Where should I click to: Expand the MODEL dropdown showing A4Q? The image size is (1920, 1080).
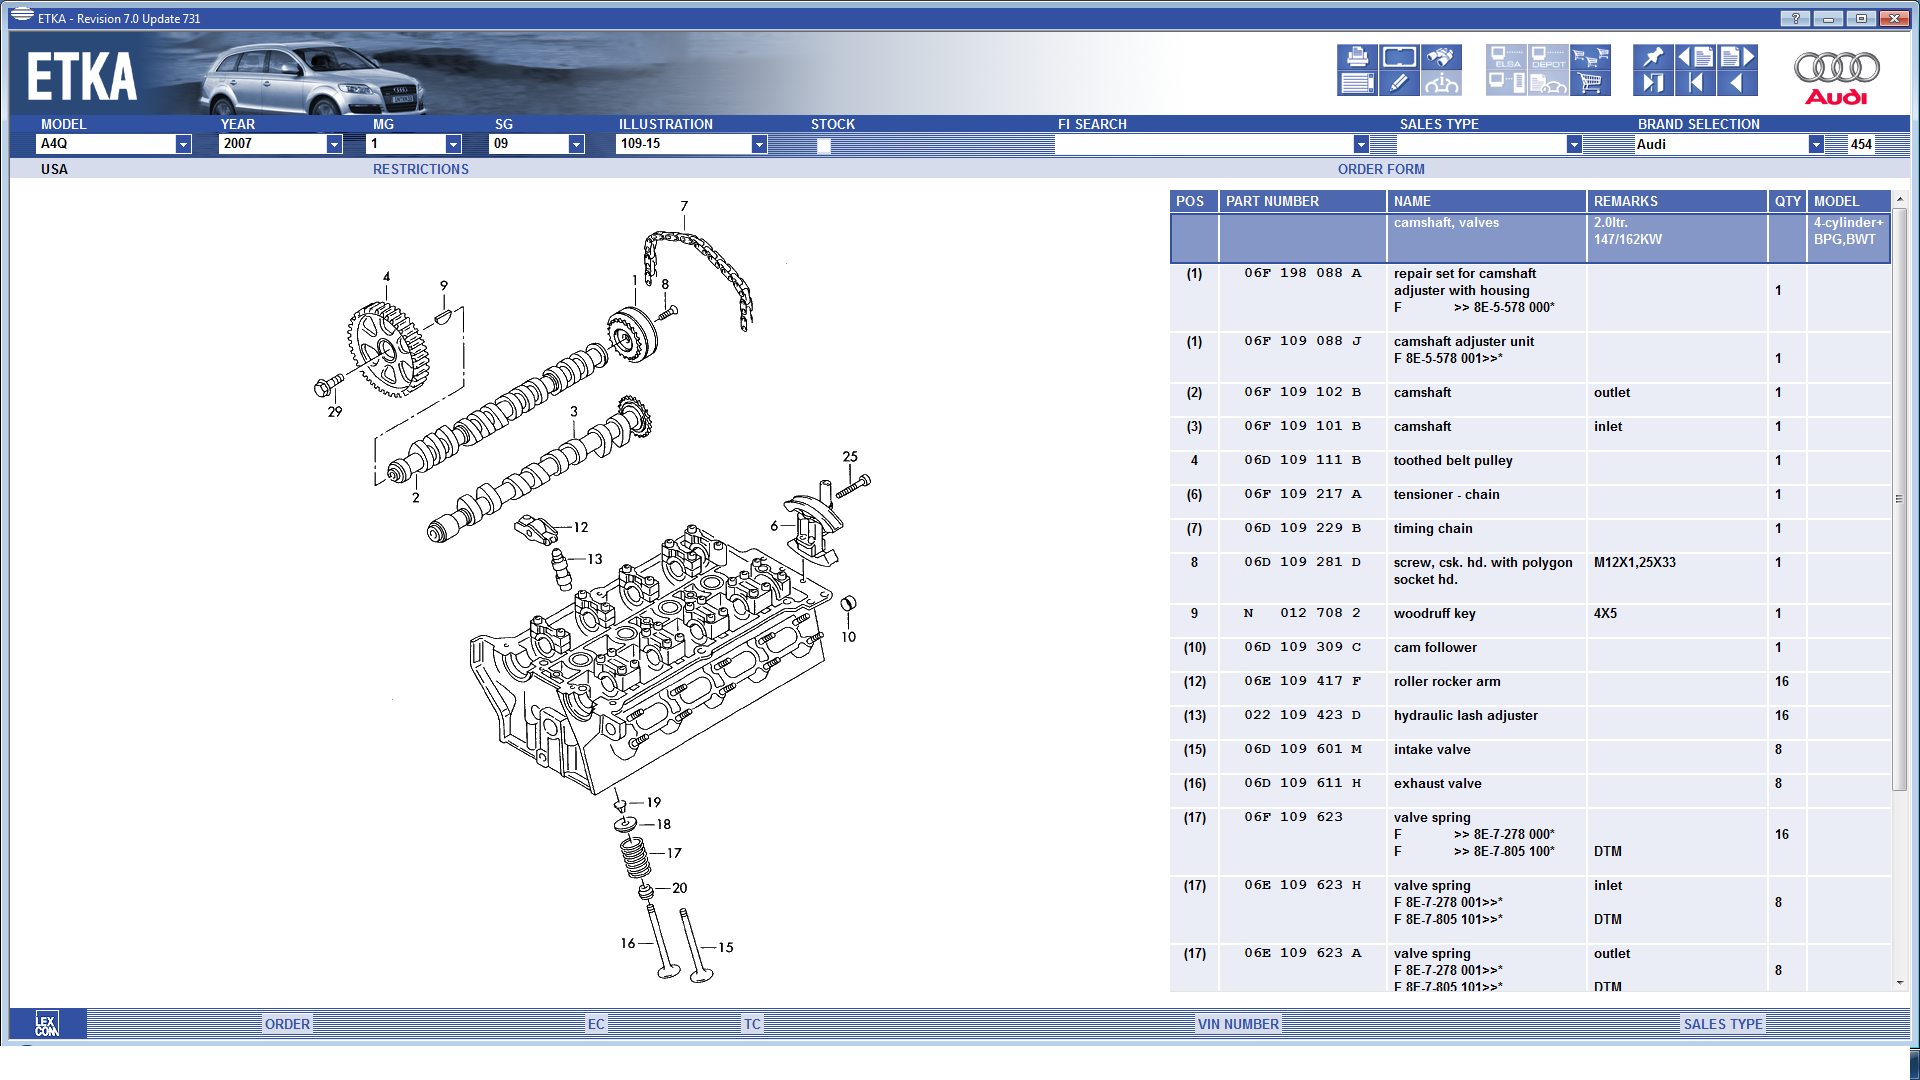pos(183,144)
